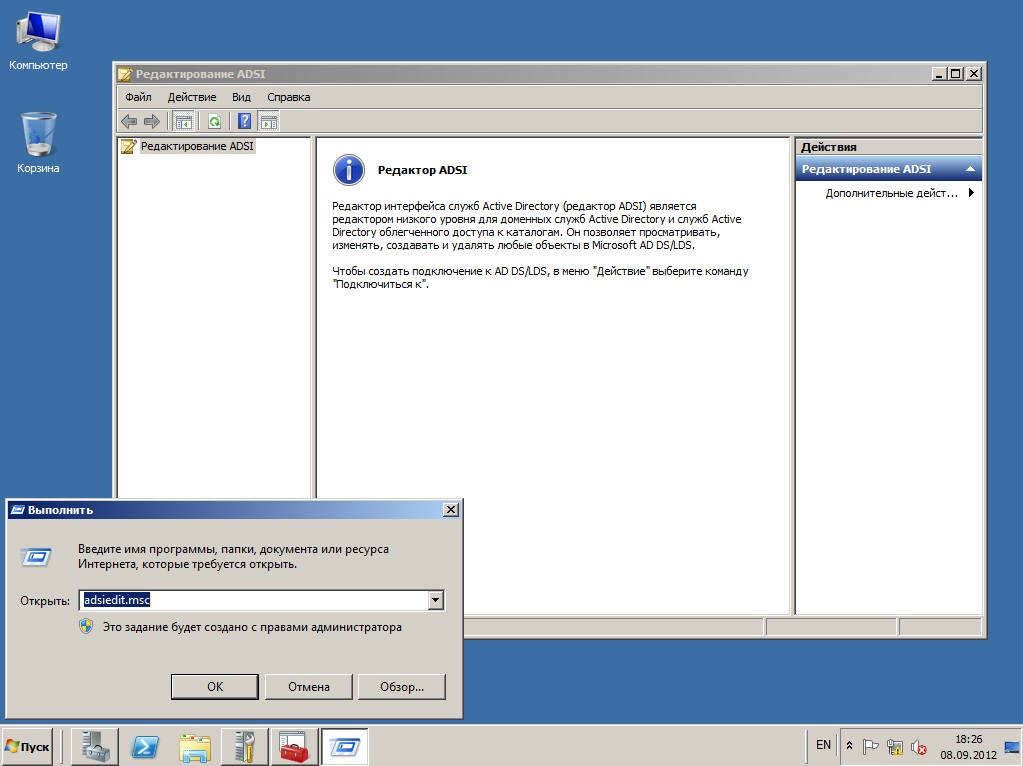This screenshot has width=1023, height=766.
Task: Click the Дополнительные действия action
Action: tap(891, 193)
